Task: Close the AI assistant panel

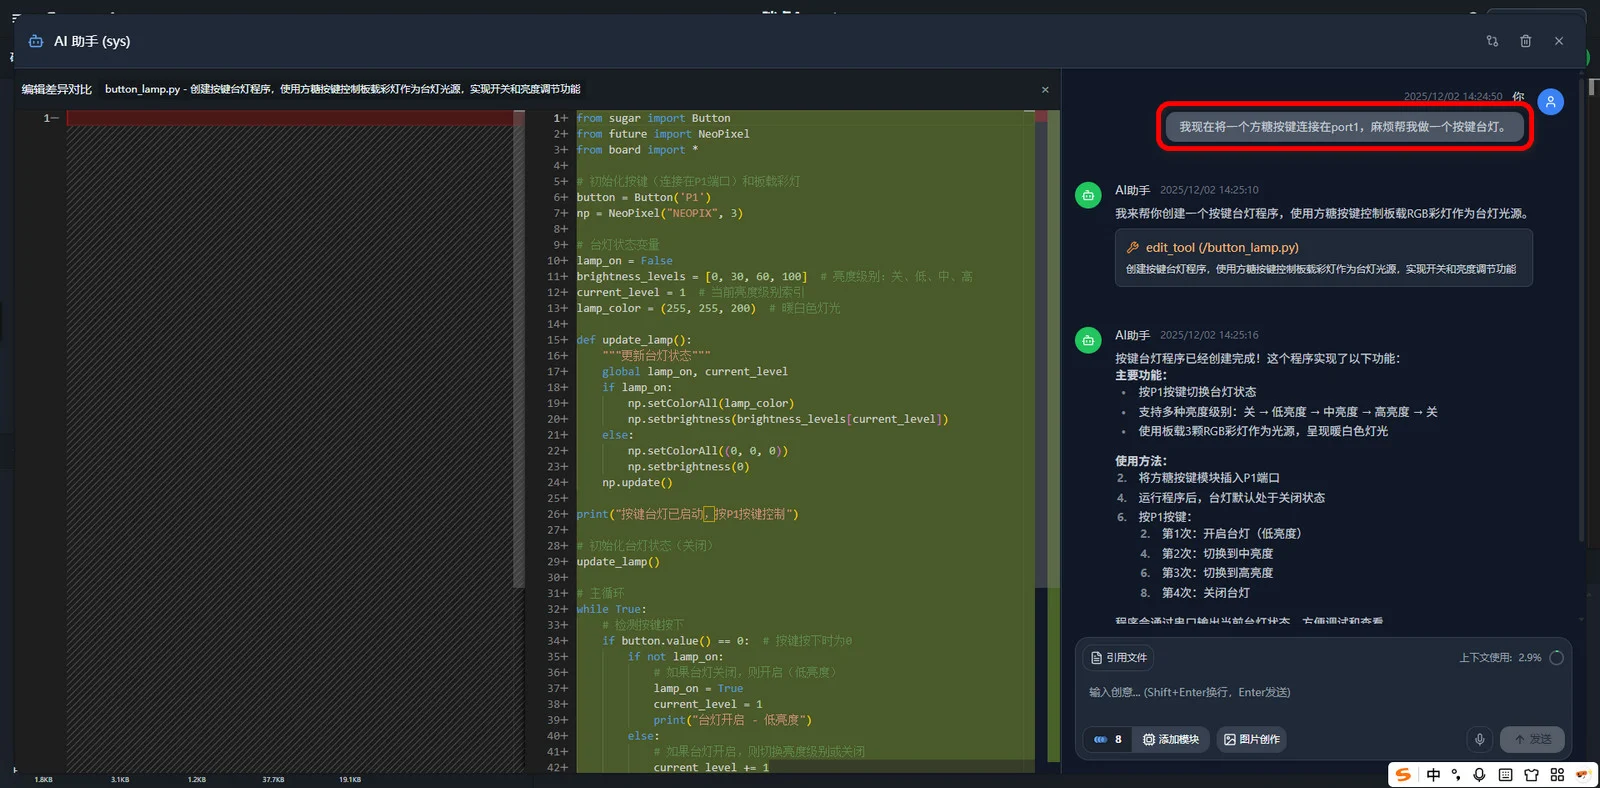Action: [x=1558, y=41]
